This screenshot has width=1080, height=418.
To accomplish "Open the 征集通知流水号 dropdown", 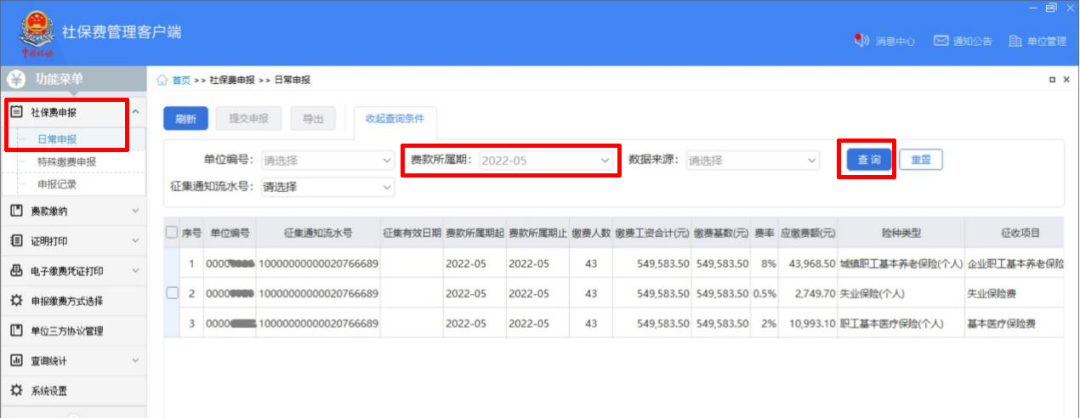I will coord(328,187).
